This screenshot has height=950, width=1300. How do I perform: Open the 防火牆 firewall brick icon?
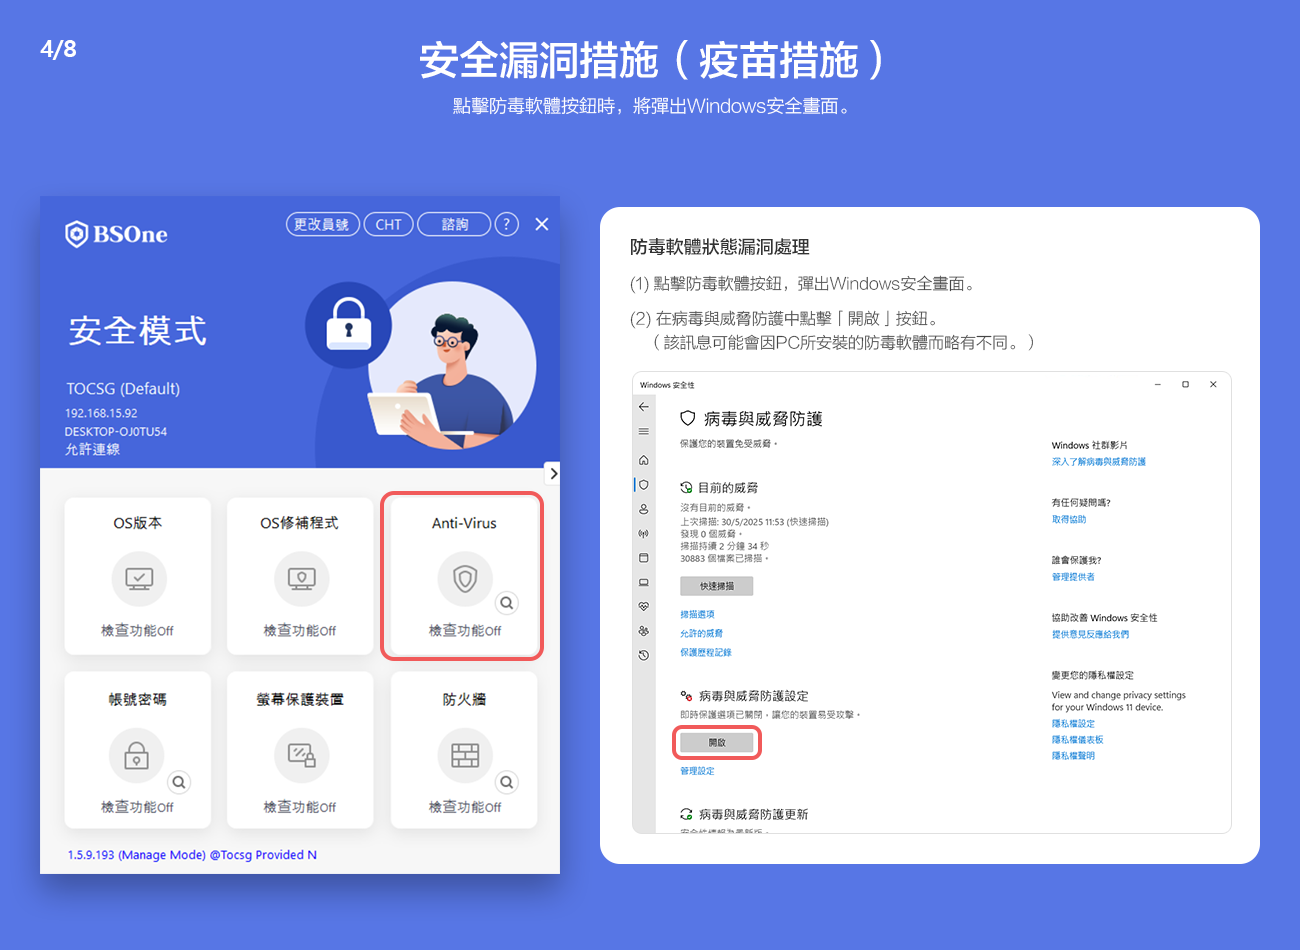465,755
